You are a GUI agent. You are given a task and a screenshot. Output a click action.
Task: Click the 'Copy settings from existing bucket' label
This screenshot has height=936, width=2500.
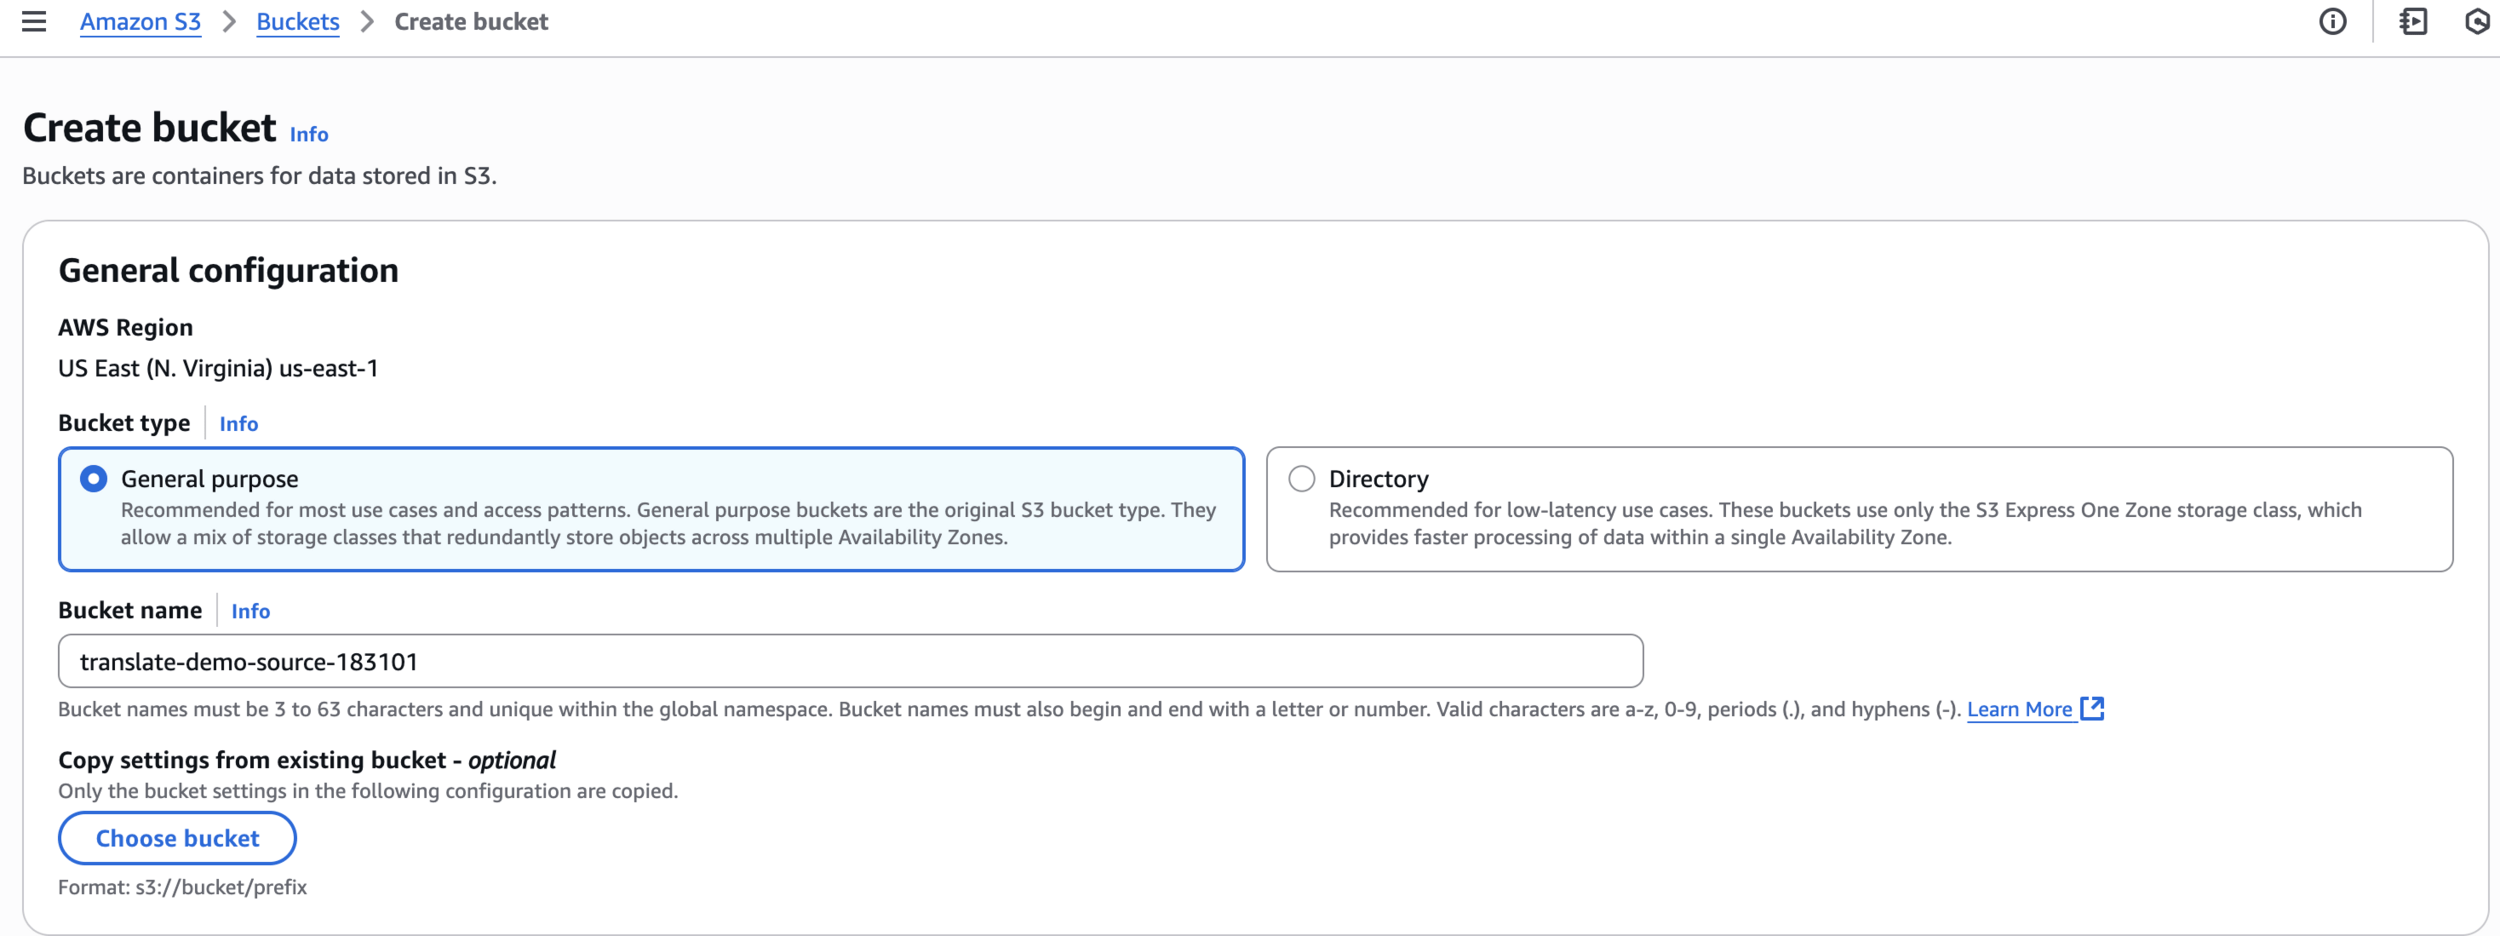[307, 760]
